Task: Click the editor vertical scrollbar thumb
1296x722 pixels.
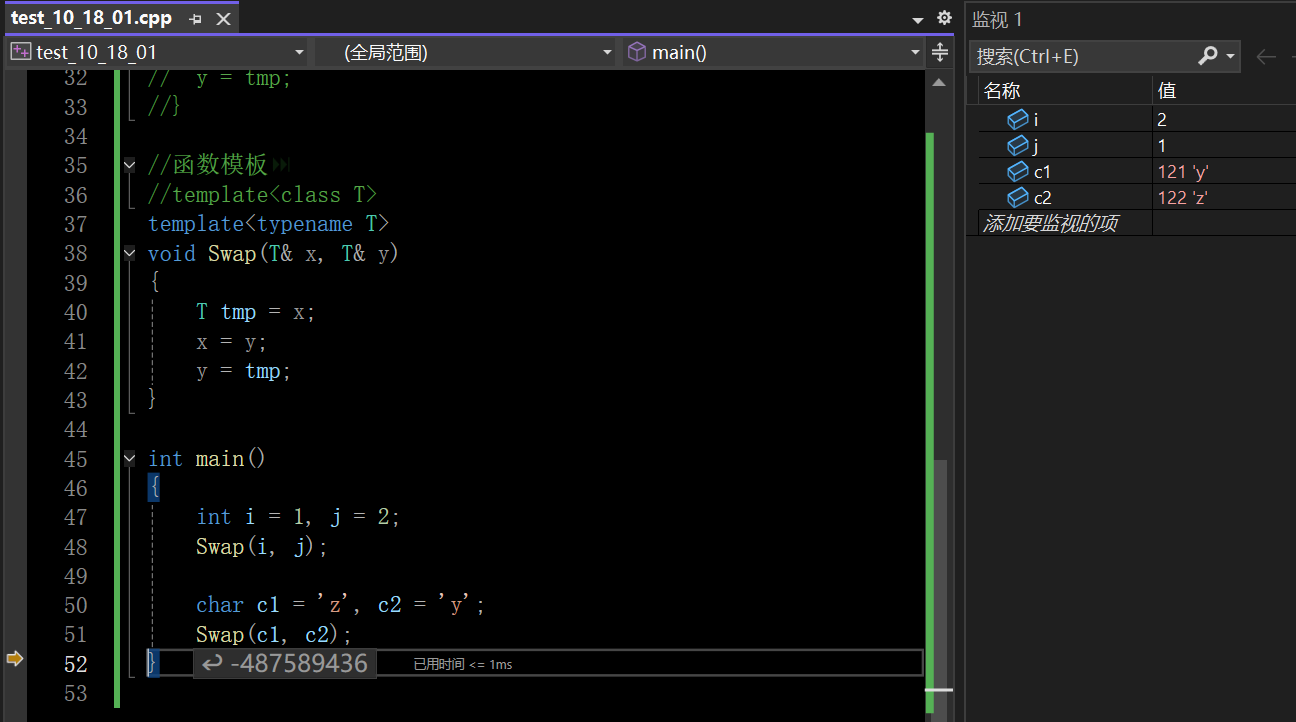Action: [x=939, y=585]
